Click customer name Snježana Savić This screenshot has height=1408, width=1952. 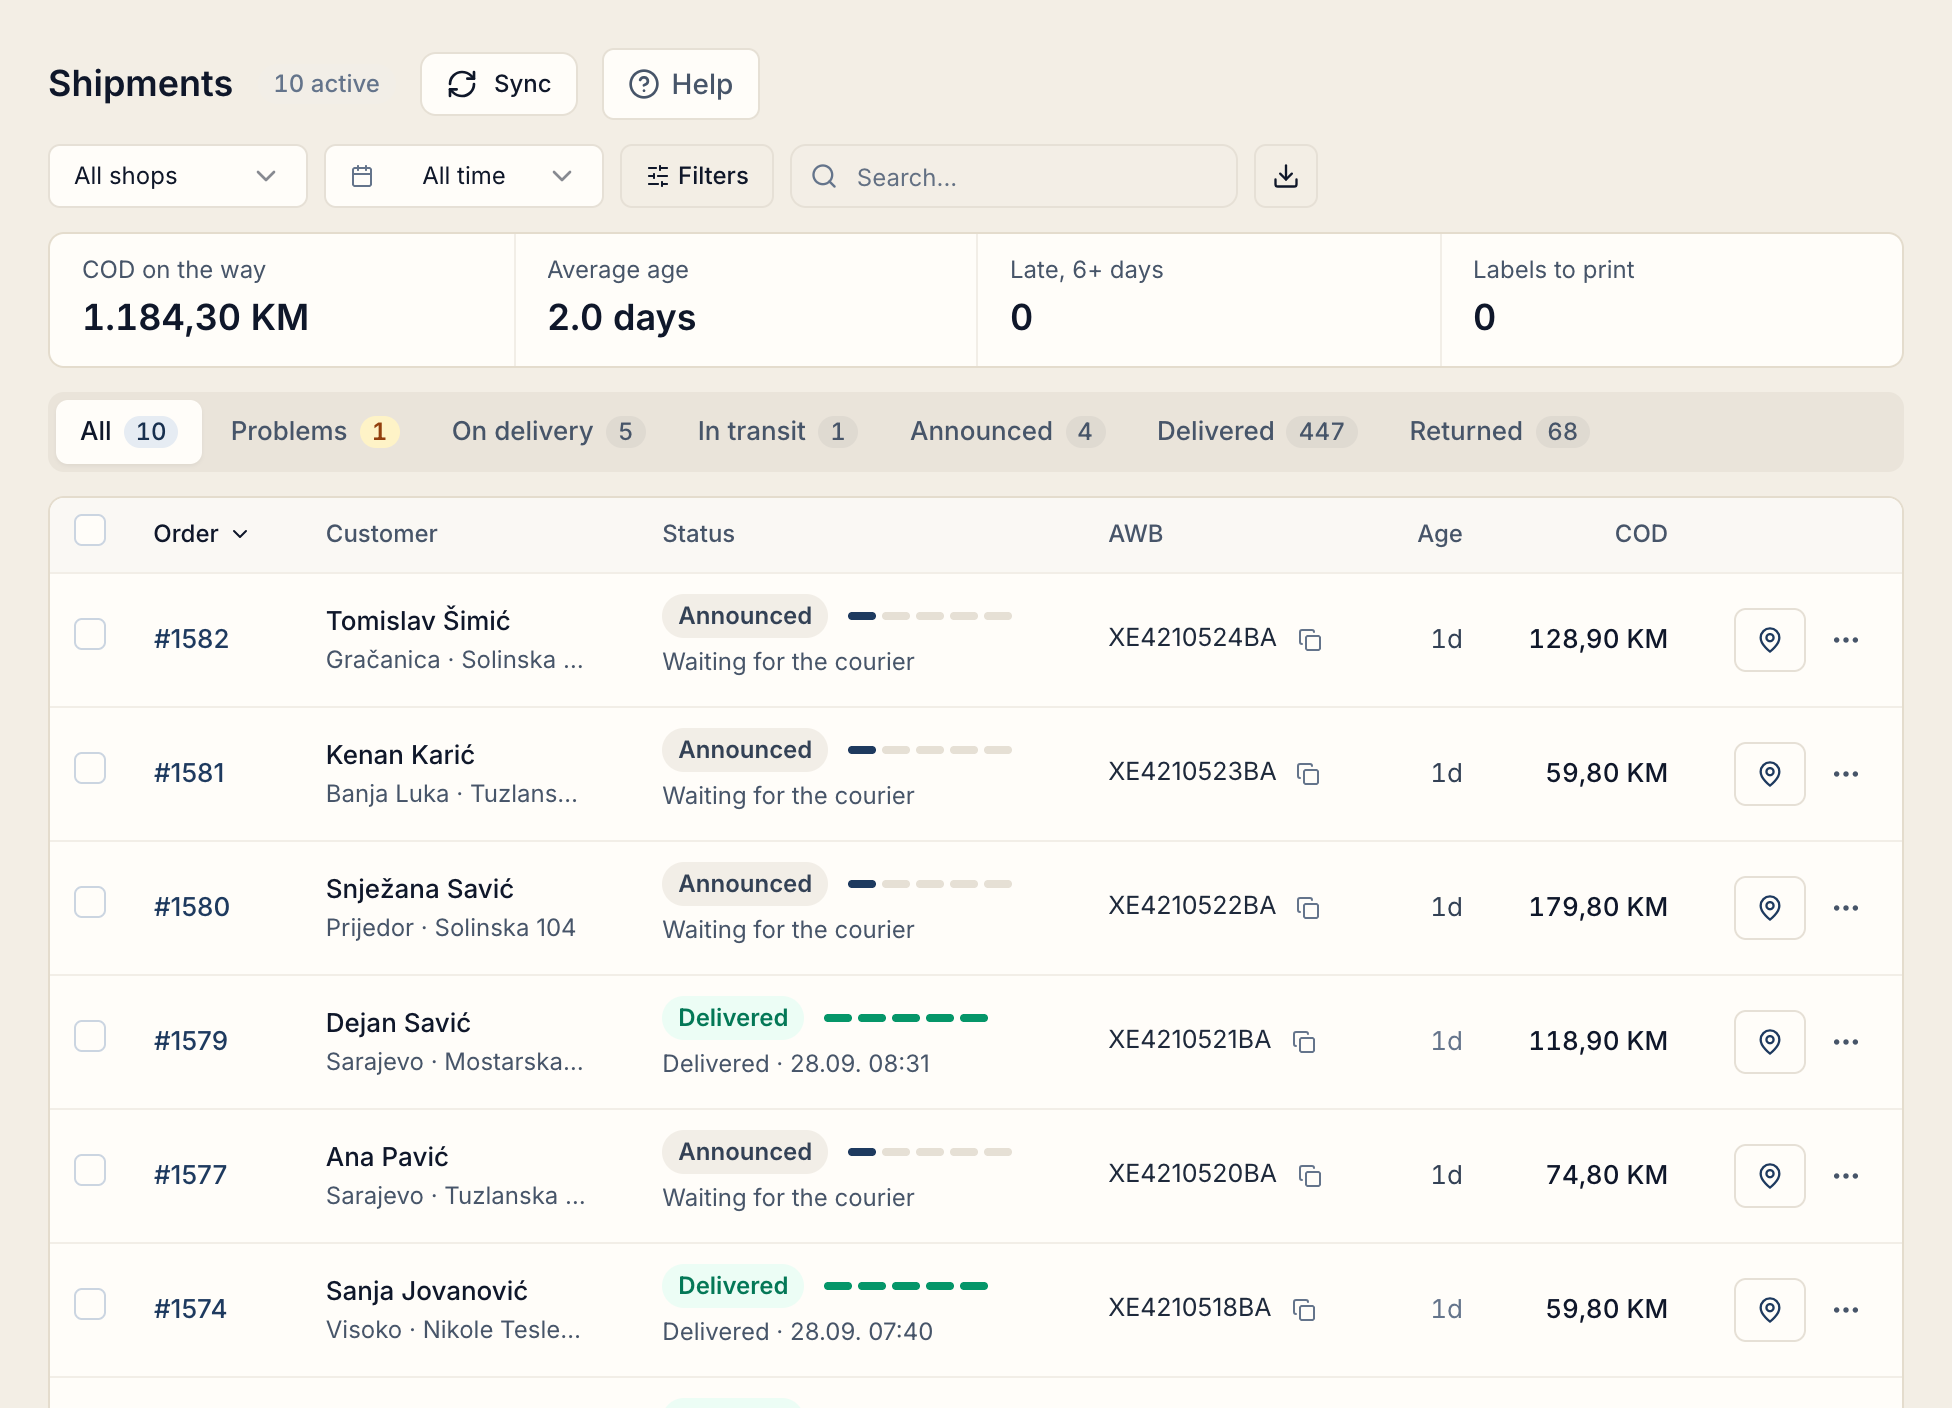[x=420, y=889]
